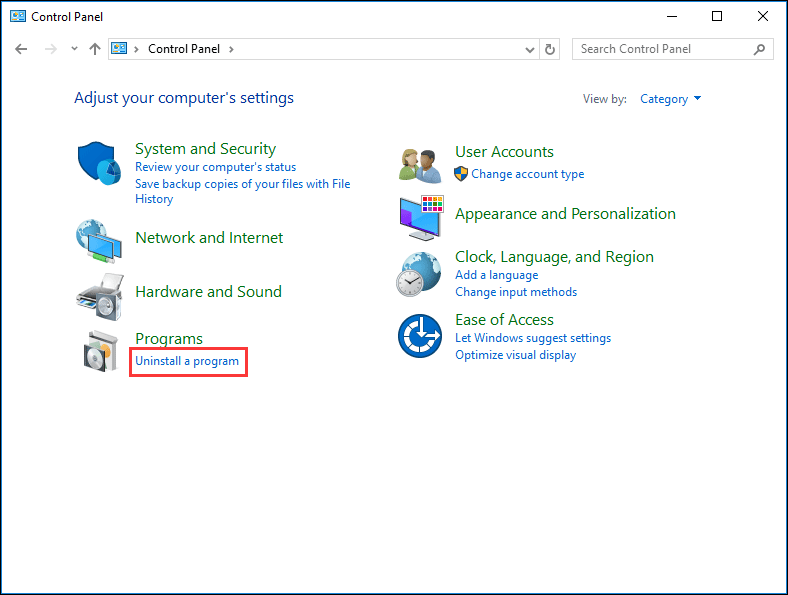Click the empty area of the address bar
The height and width of the screenshot is (595, 788).
(377, 49)
